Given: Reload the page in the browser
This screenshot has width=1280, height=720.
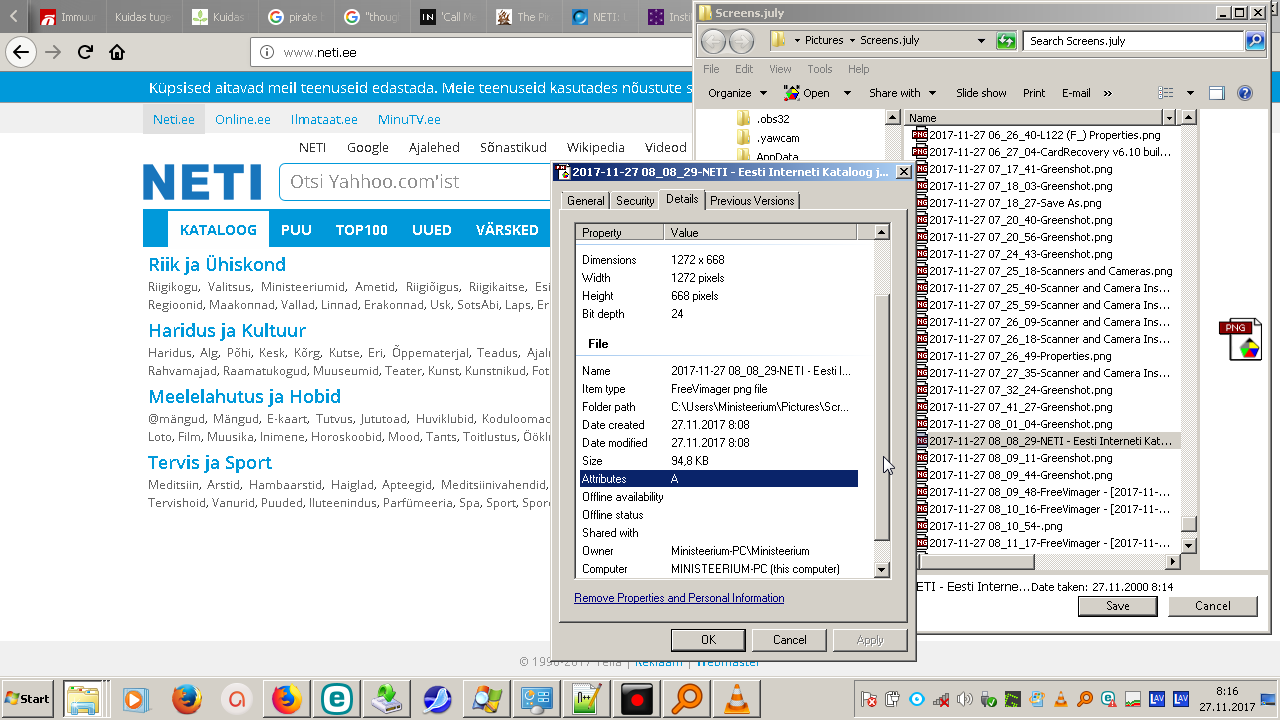Looking at the screenshot, I should 86,52.
